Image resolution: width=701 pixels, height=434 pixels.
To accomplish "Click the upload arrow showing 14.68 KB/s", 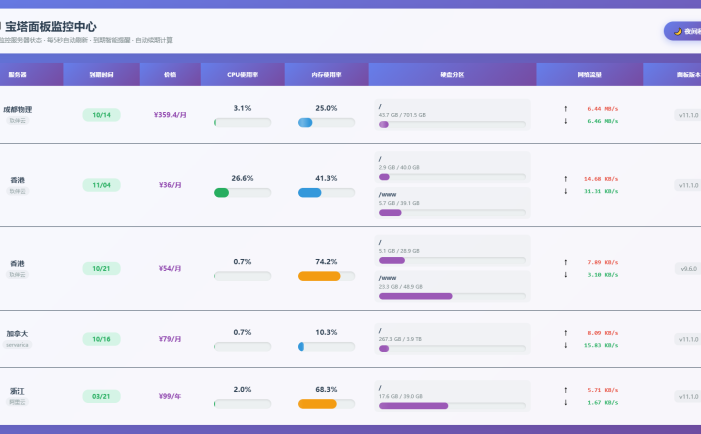I will click(x=565, y=178).
